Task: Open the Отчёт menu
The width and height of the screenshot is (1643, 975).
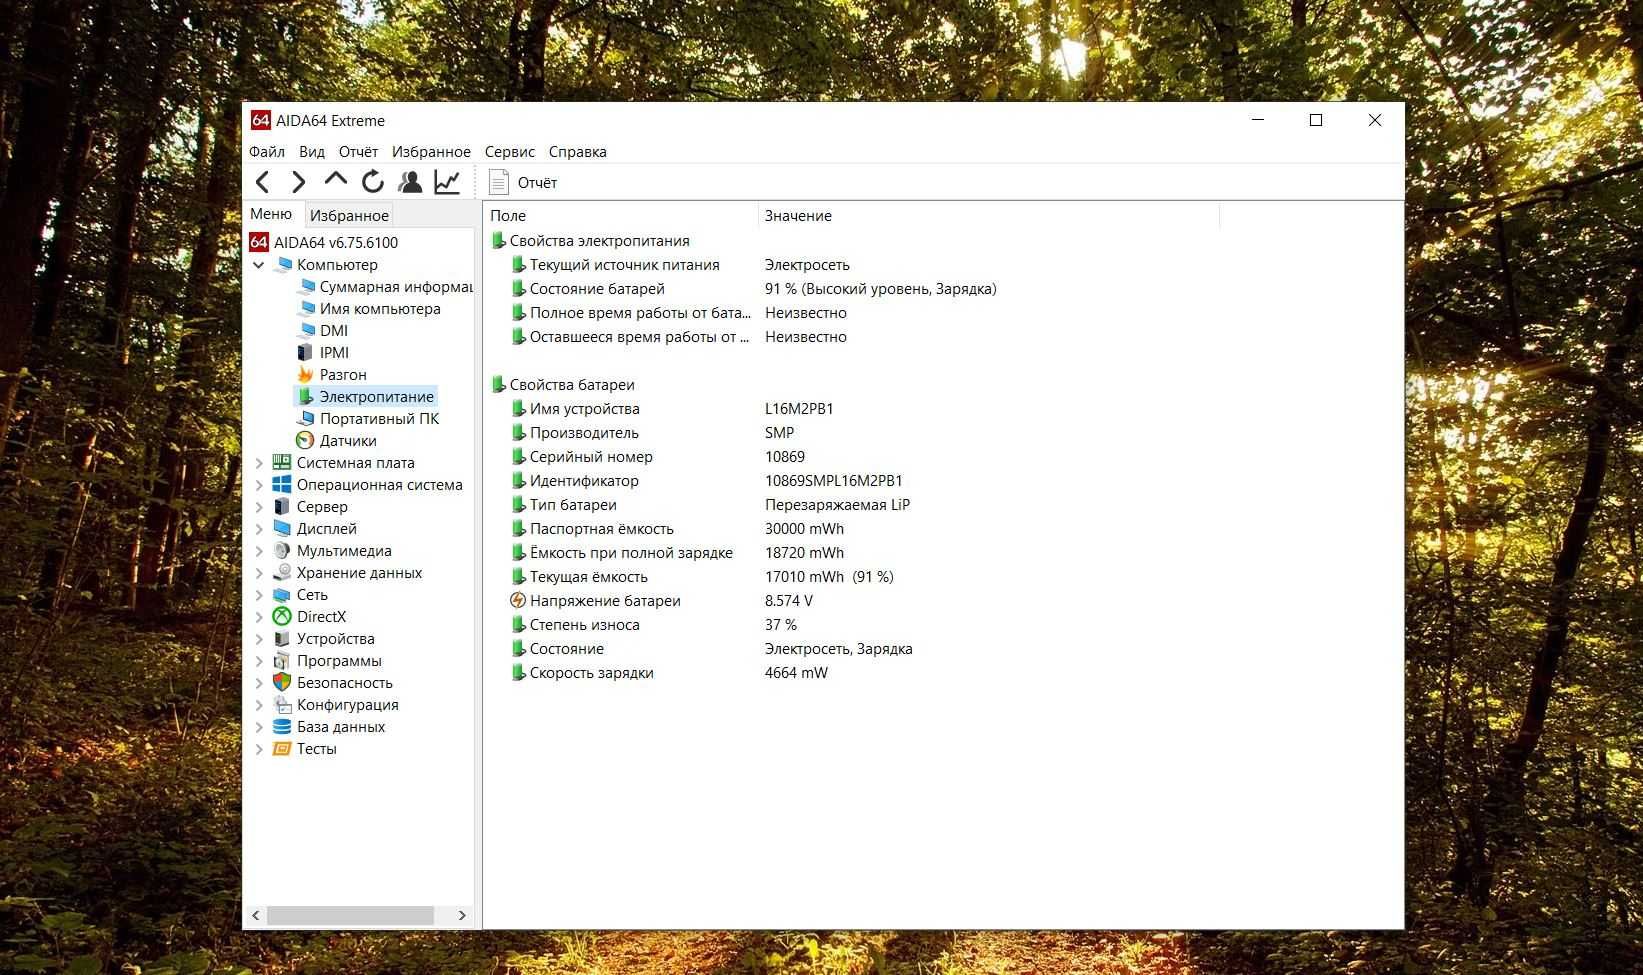Action: (358, 152)
